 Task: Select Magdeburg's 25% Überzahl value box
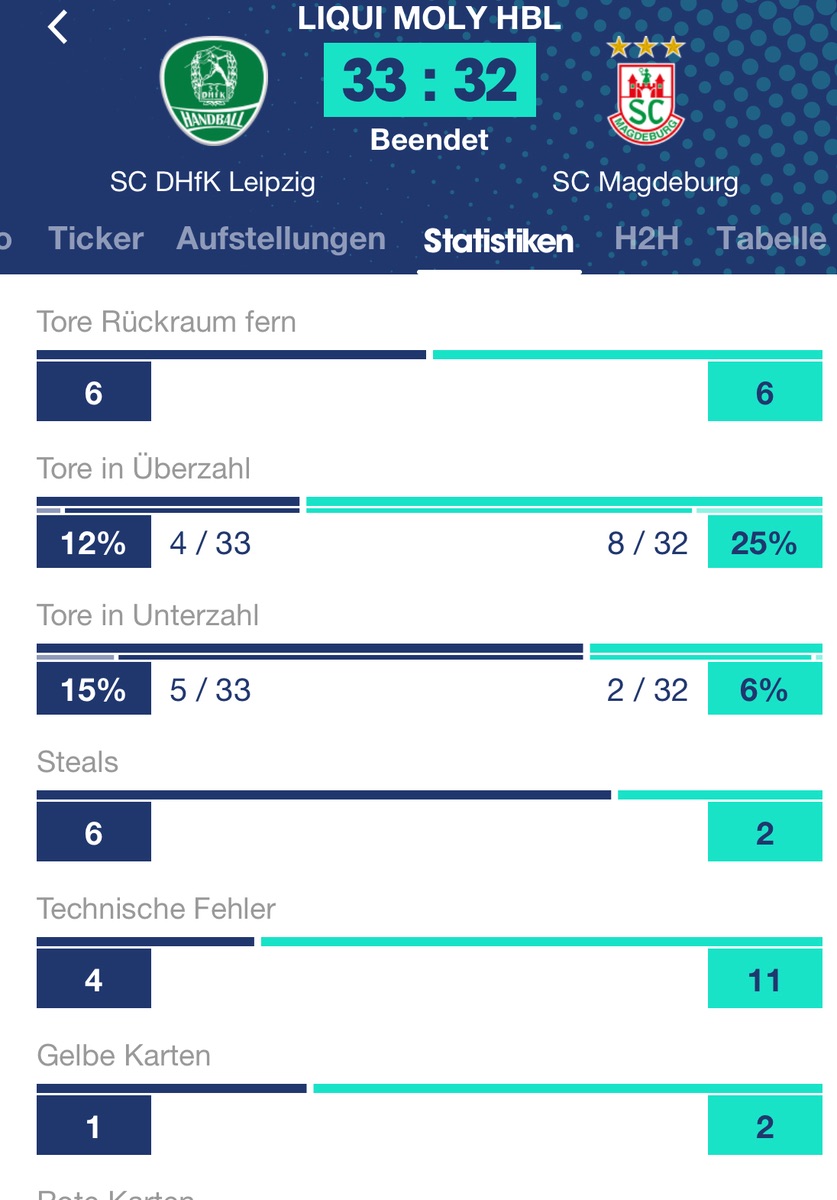click(764, 543)
